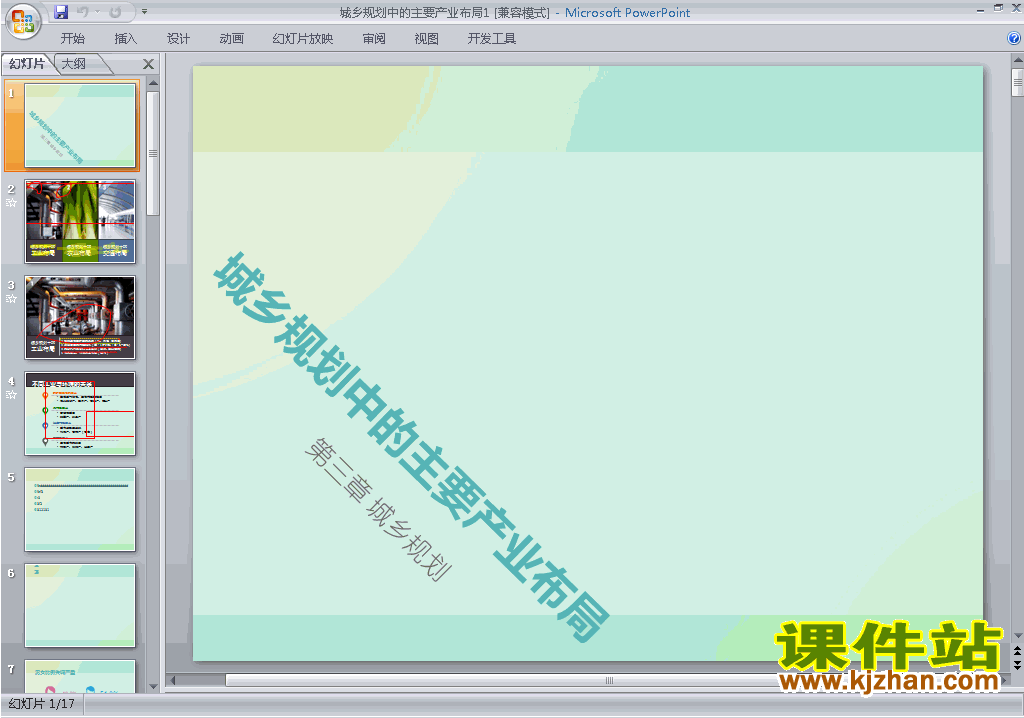Restore down the PowerPoint window

(998, 8)
